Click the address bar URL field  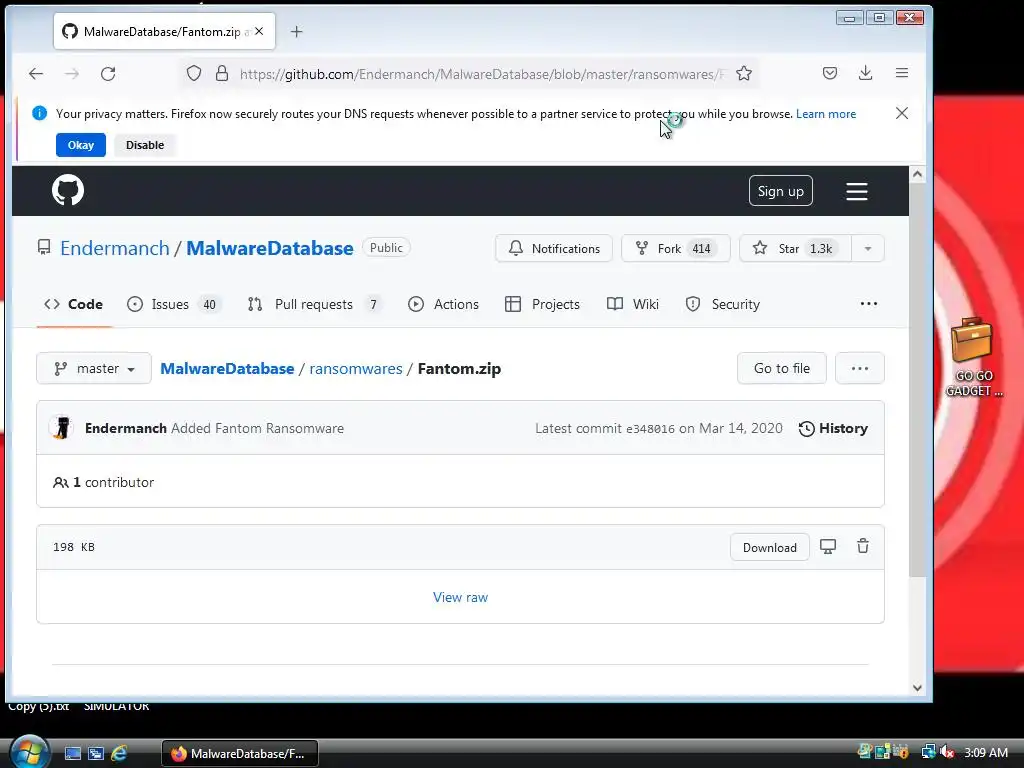pos(482,74)
